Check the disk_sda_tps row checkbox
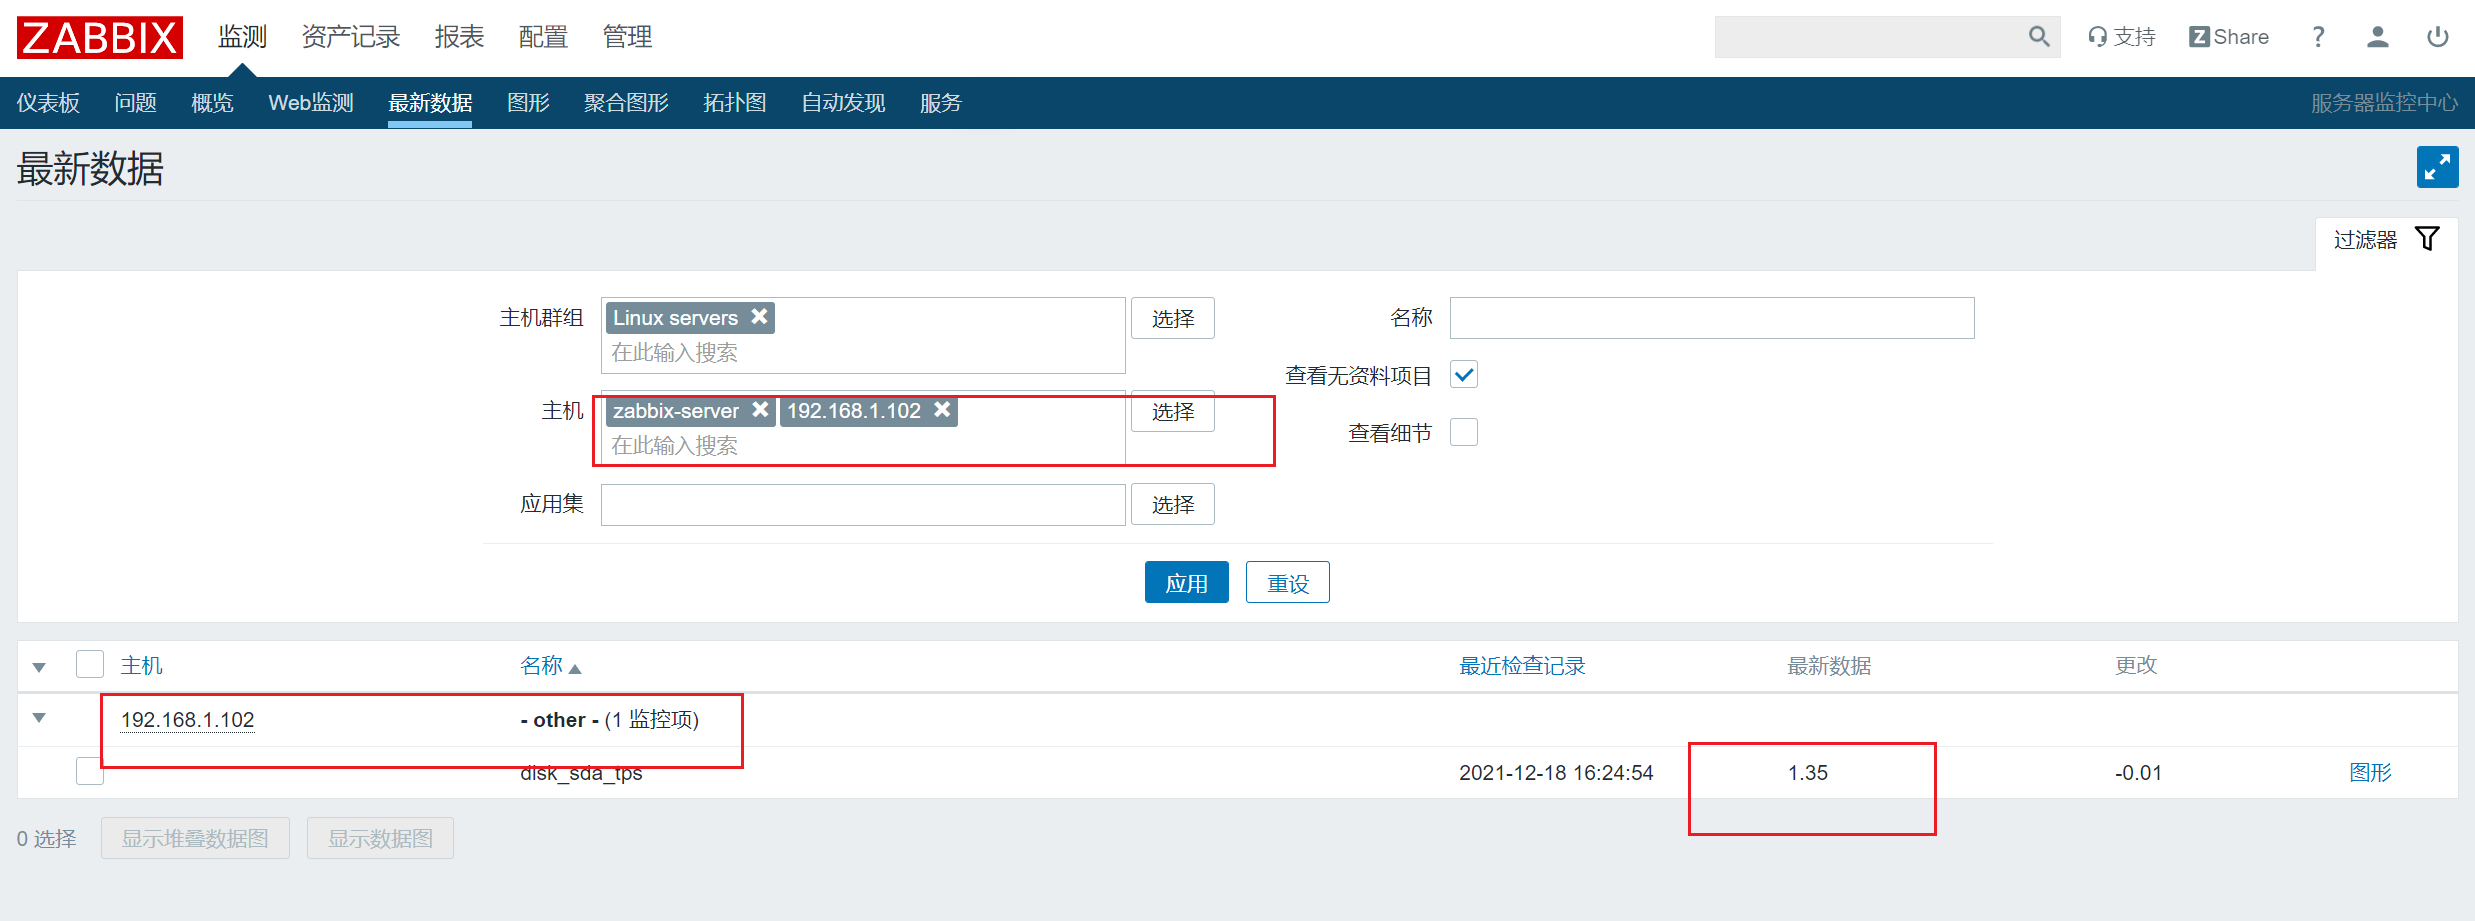This screenshot has height=921, width=2475. [90, 771]
